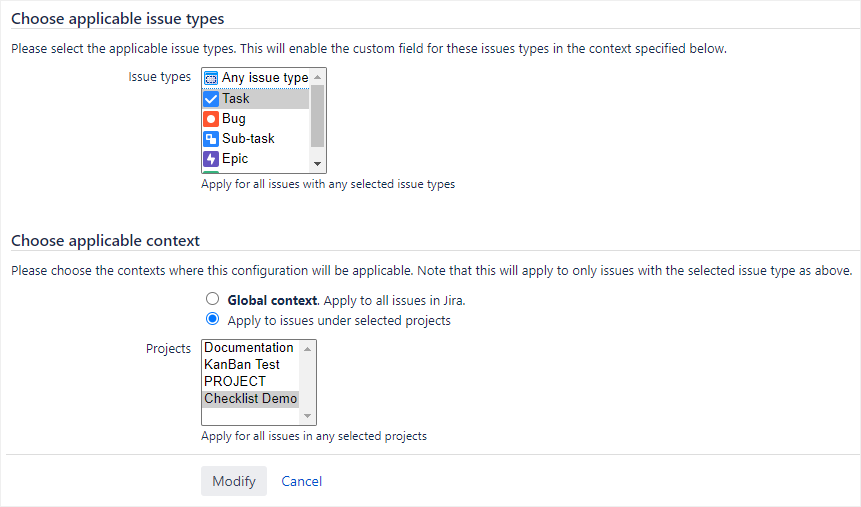Select KanBan Test project option
Image resolution: width=861 pixels, height=507 pixels.
[x=242, y=365]
